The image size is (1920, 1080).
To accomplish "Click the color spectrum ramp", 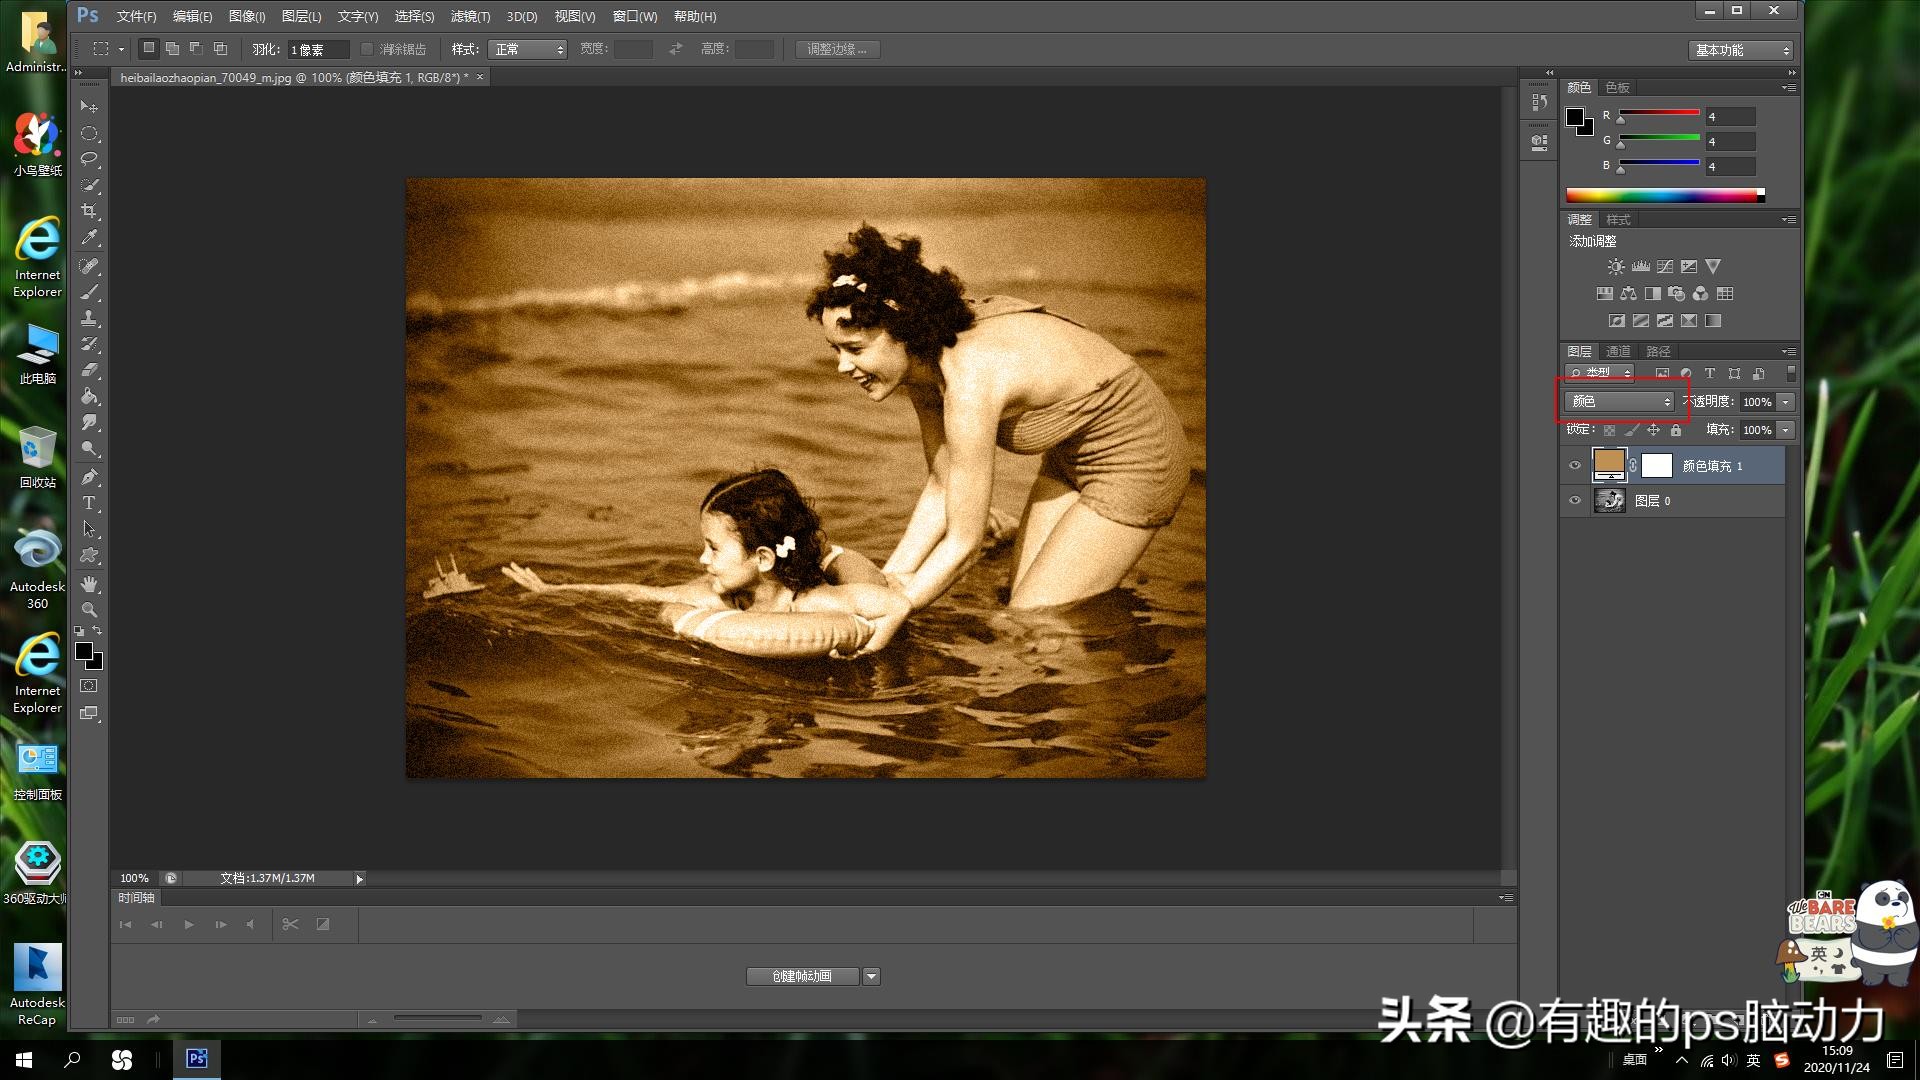I will (1660, 195).
